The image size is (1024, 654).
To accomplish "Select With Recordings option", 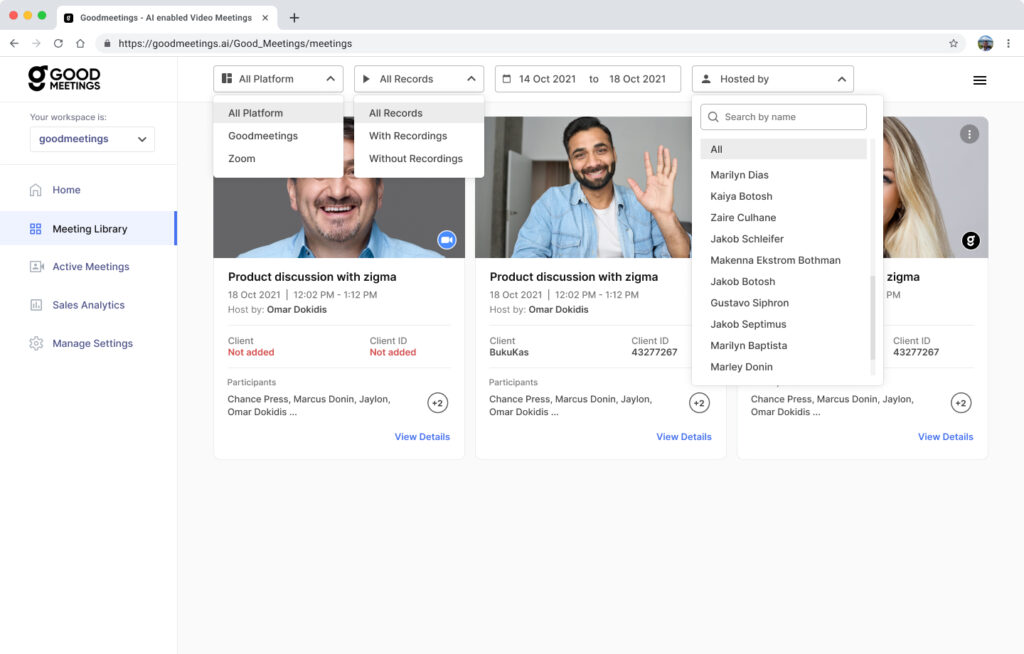I will tap(408, 136).
